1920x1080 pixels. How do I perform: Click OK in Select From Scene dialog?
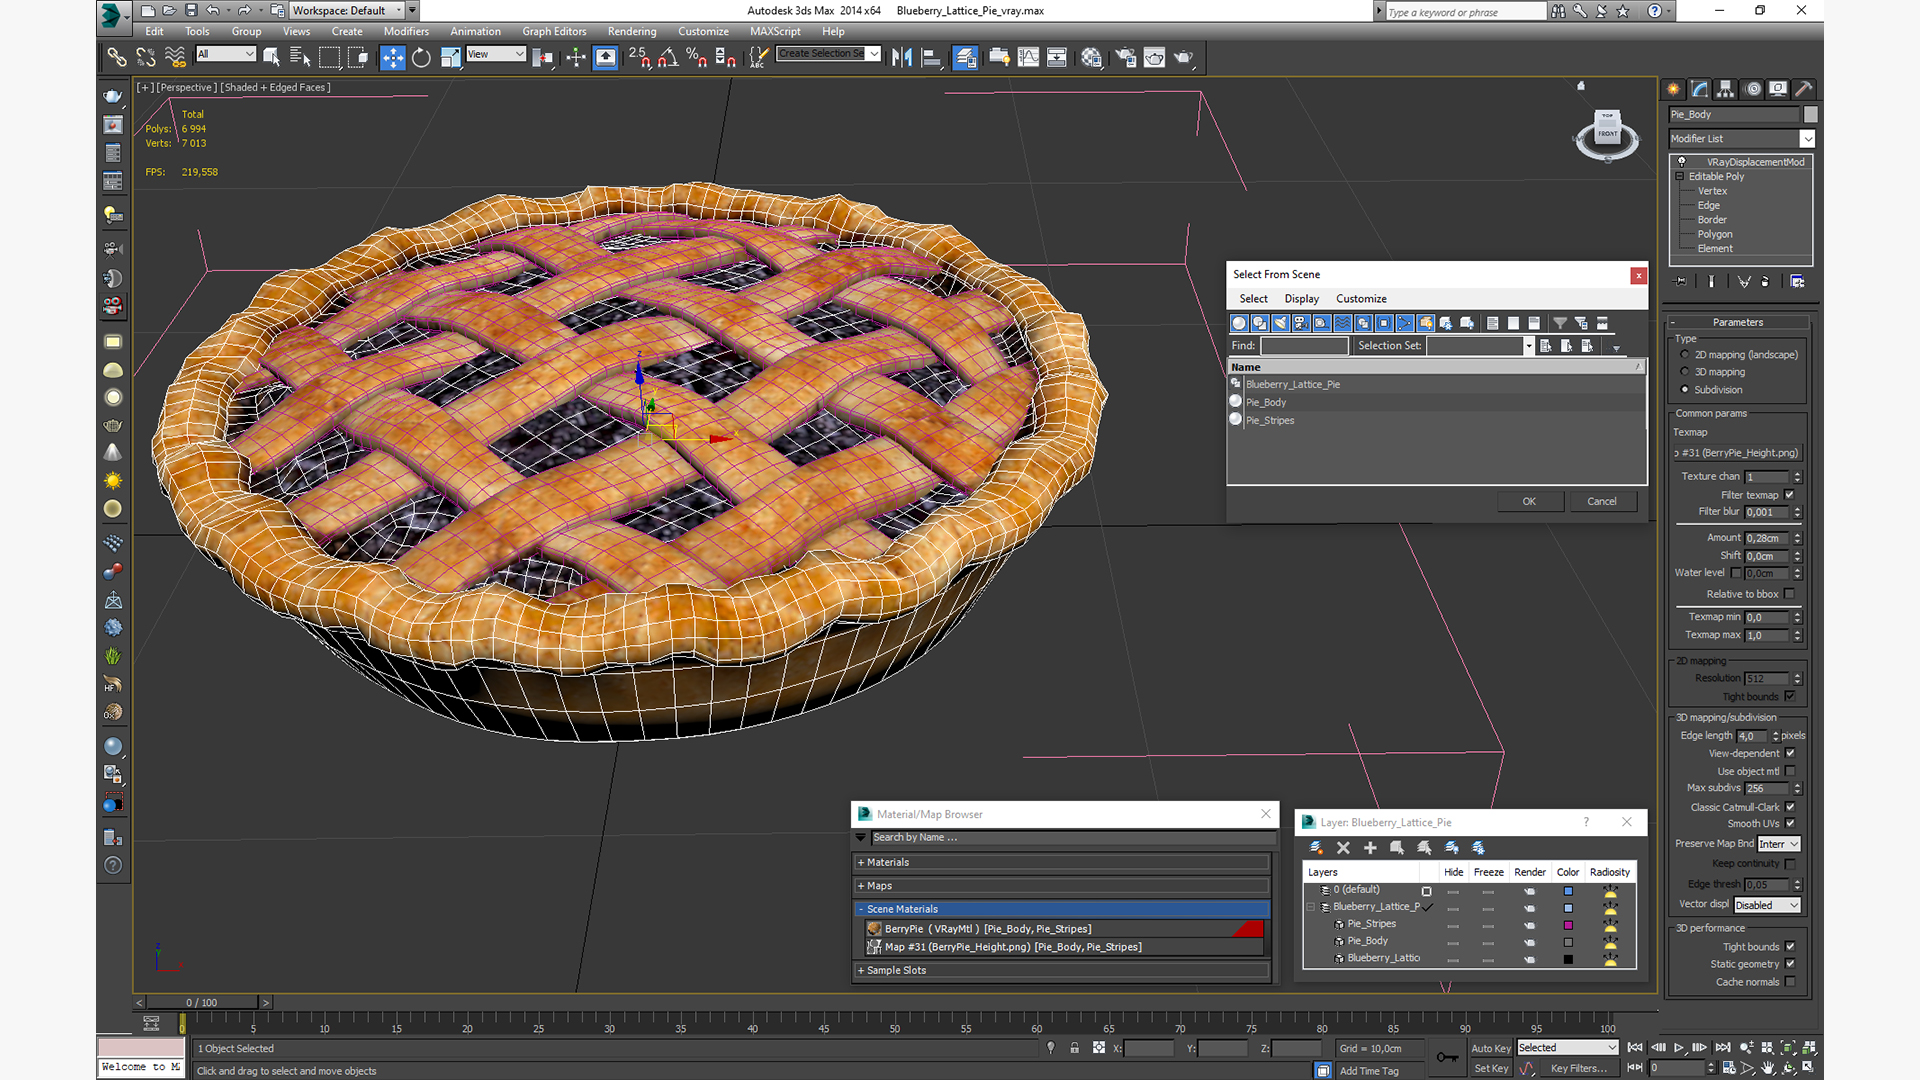point(1529,502)
